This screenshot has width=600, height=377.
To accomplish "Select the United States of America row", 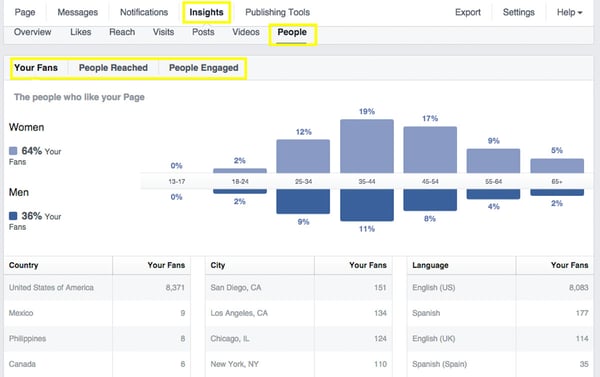I will point(97,287).
